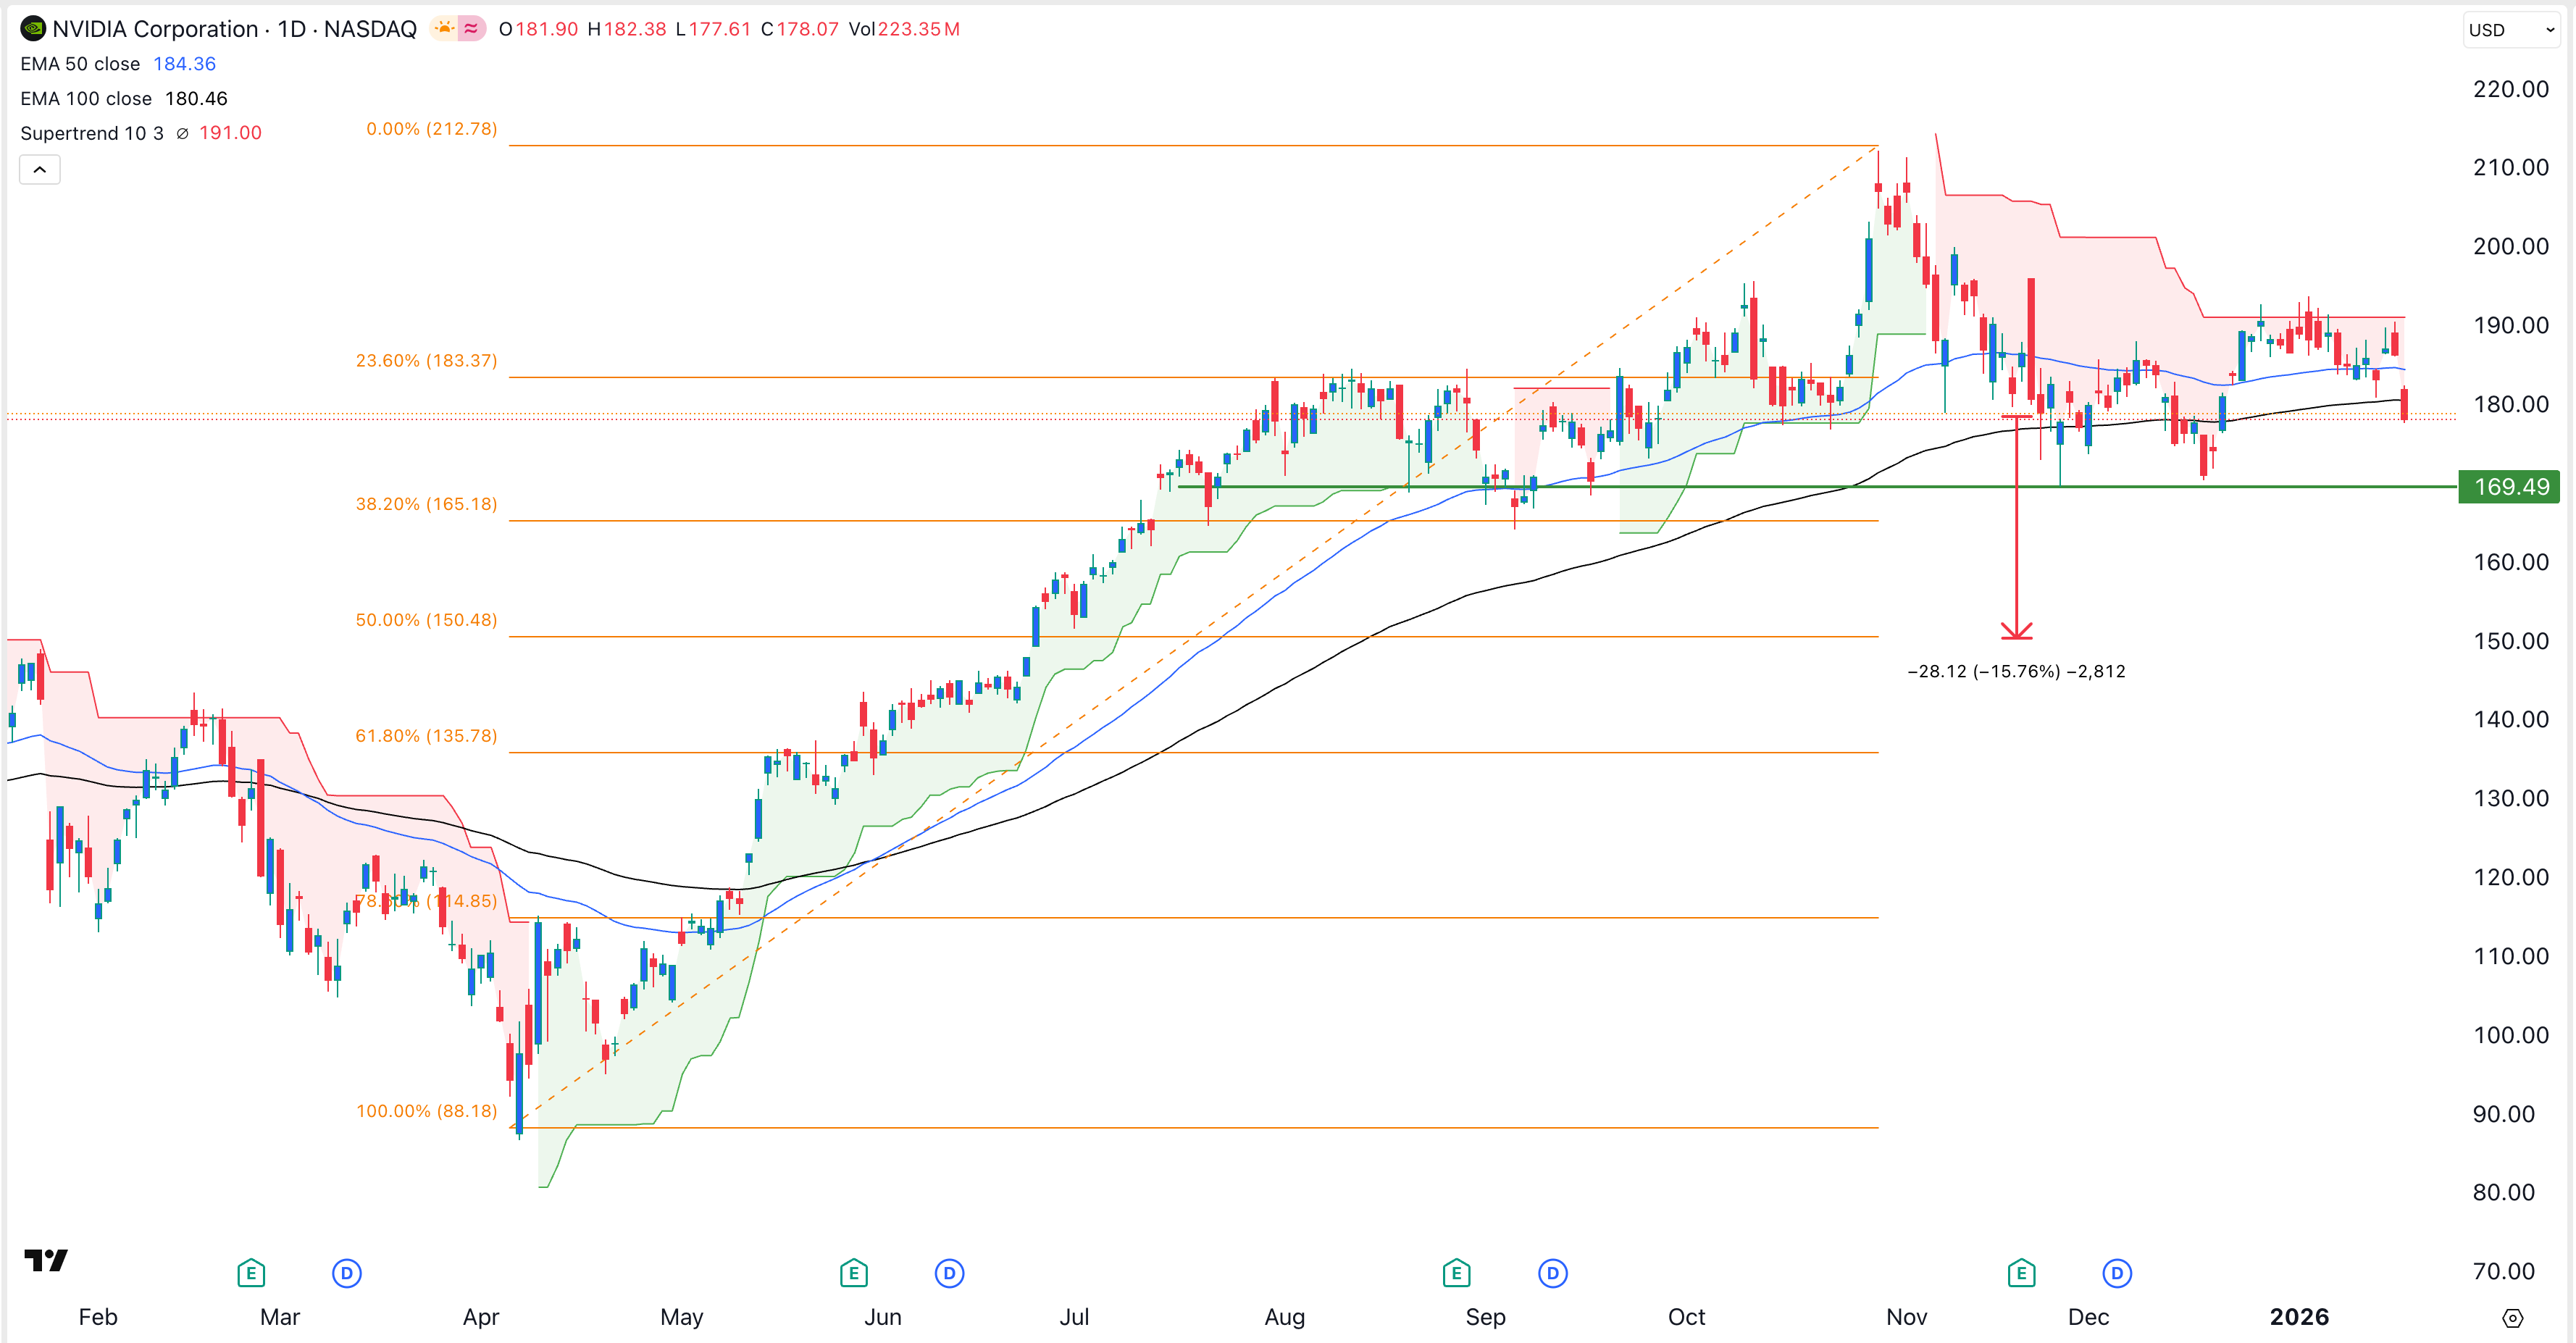Viewport: 2576px width, 1343px height.
Task: Collapse the indicator legend chevron
Action: (40, 169)
